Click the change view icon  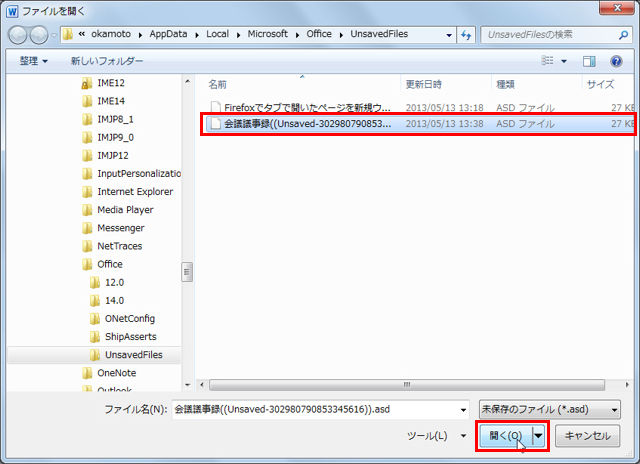[547, 61]
